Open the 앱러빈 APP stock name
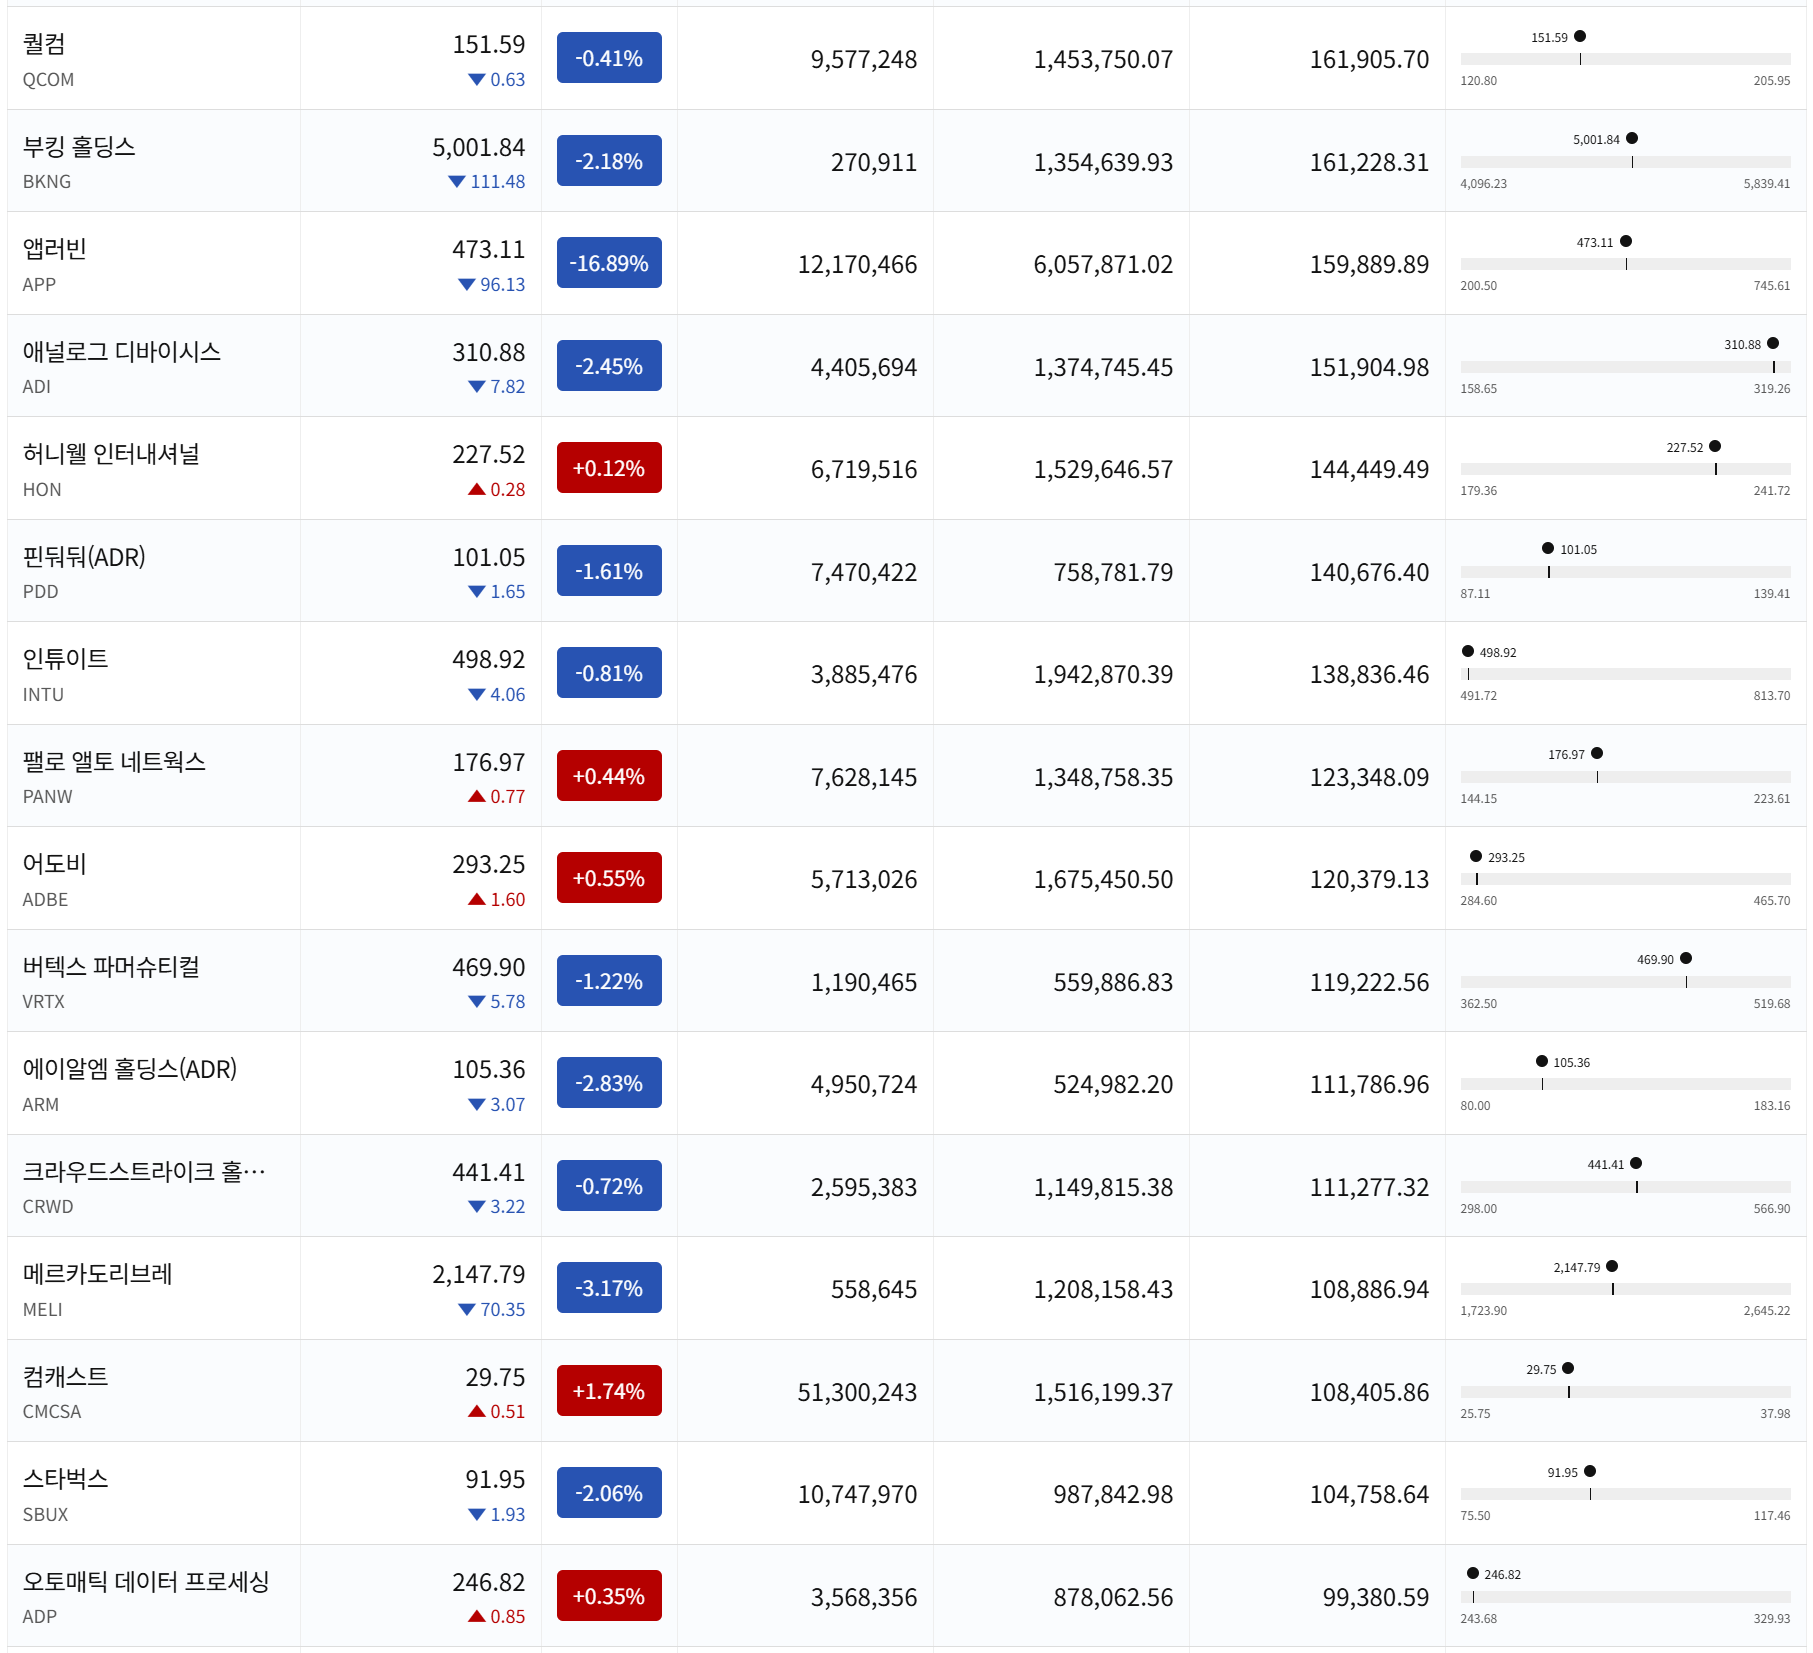The height and width of the screenshot is (1653, 1813). click(x=55, y=249)
